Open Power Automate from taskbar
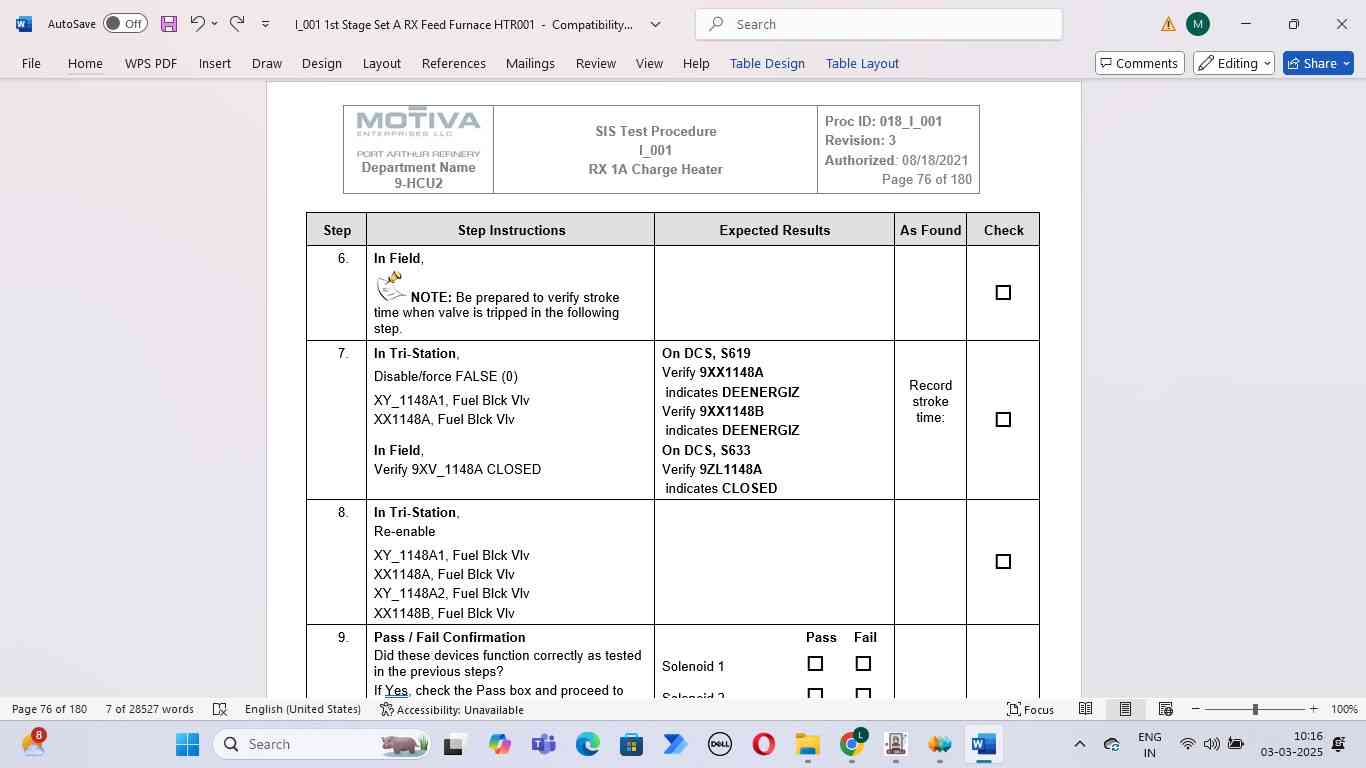Viewport: 1366px width, 768px height. tap(675, 744)
